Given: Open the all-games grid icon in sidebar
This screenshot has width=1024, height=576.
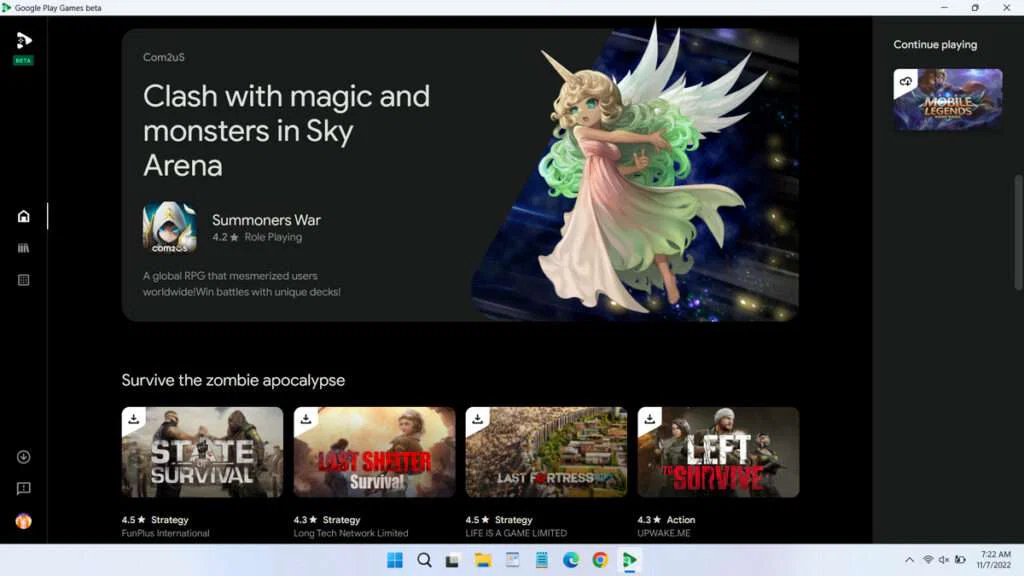Looking at the screenshot, I should pos(22,280).
